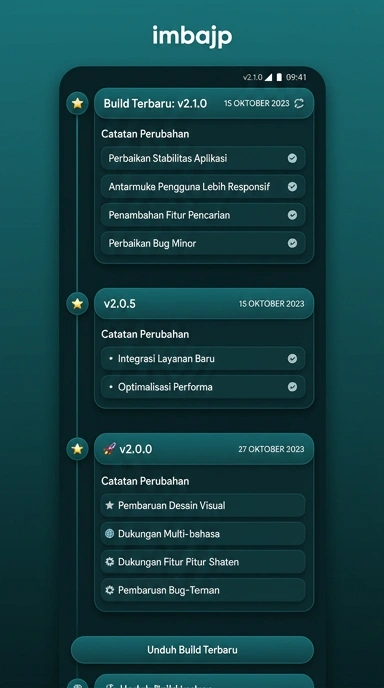Click the gear icon on Dukungan Fitur row

[x=110, y=562]
